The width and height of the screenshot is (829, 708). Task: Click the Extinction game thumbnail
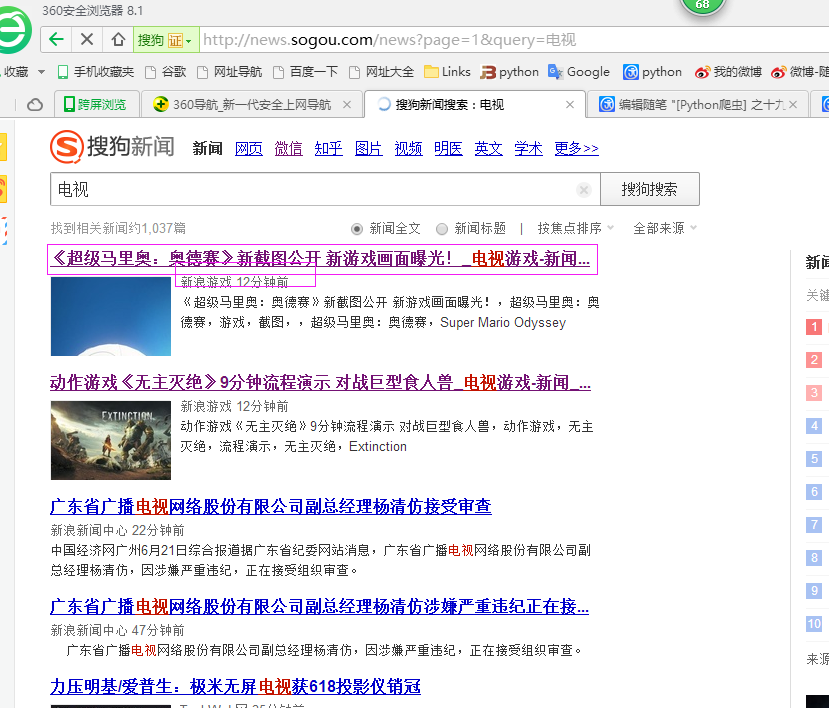[110, 440]
